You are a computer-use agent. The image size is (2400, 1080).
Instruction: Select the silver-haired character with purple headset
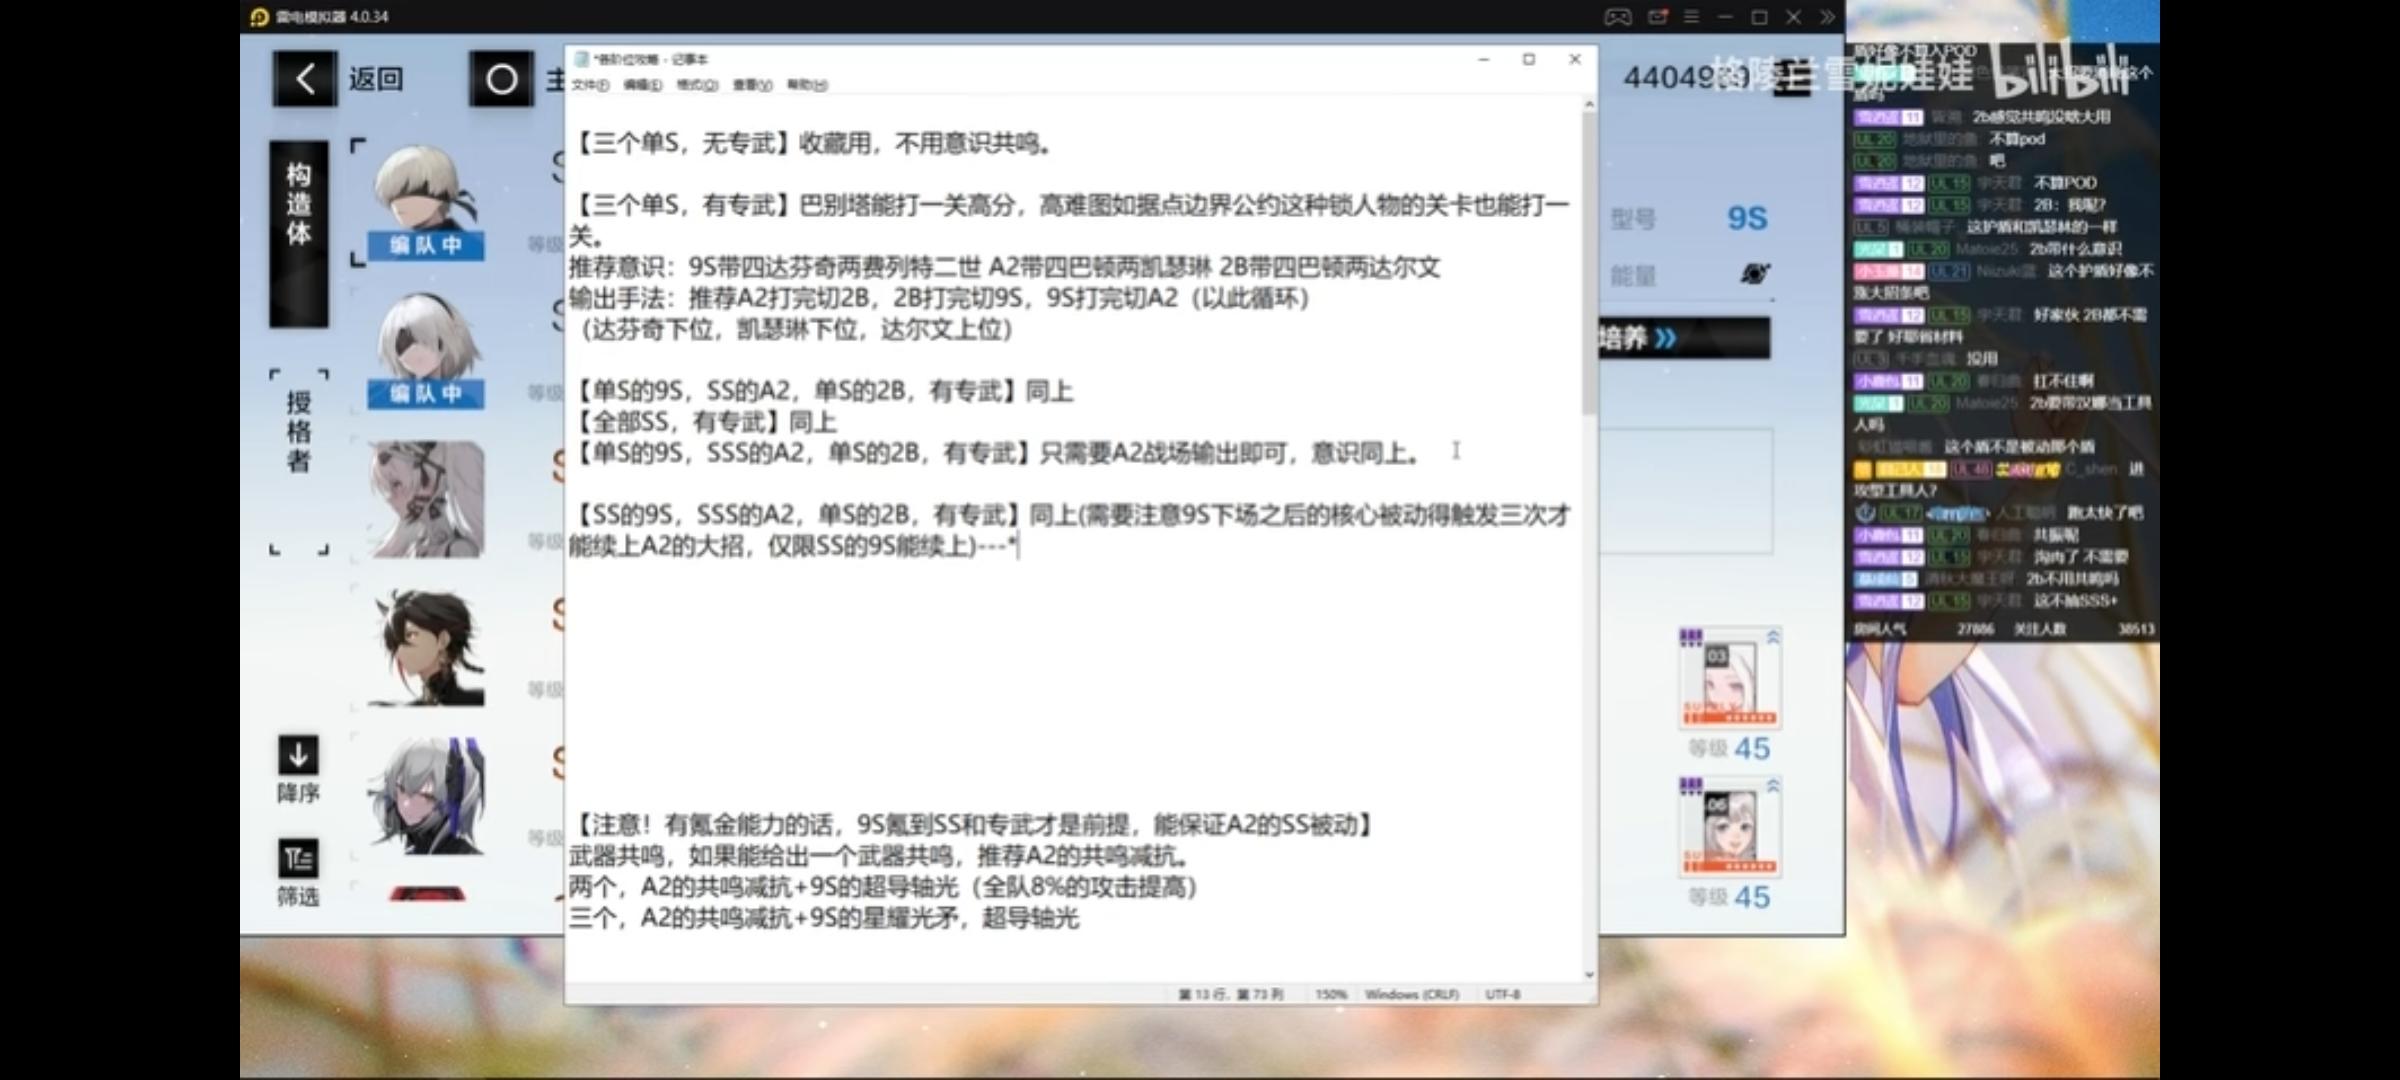point(426,796)
